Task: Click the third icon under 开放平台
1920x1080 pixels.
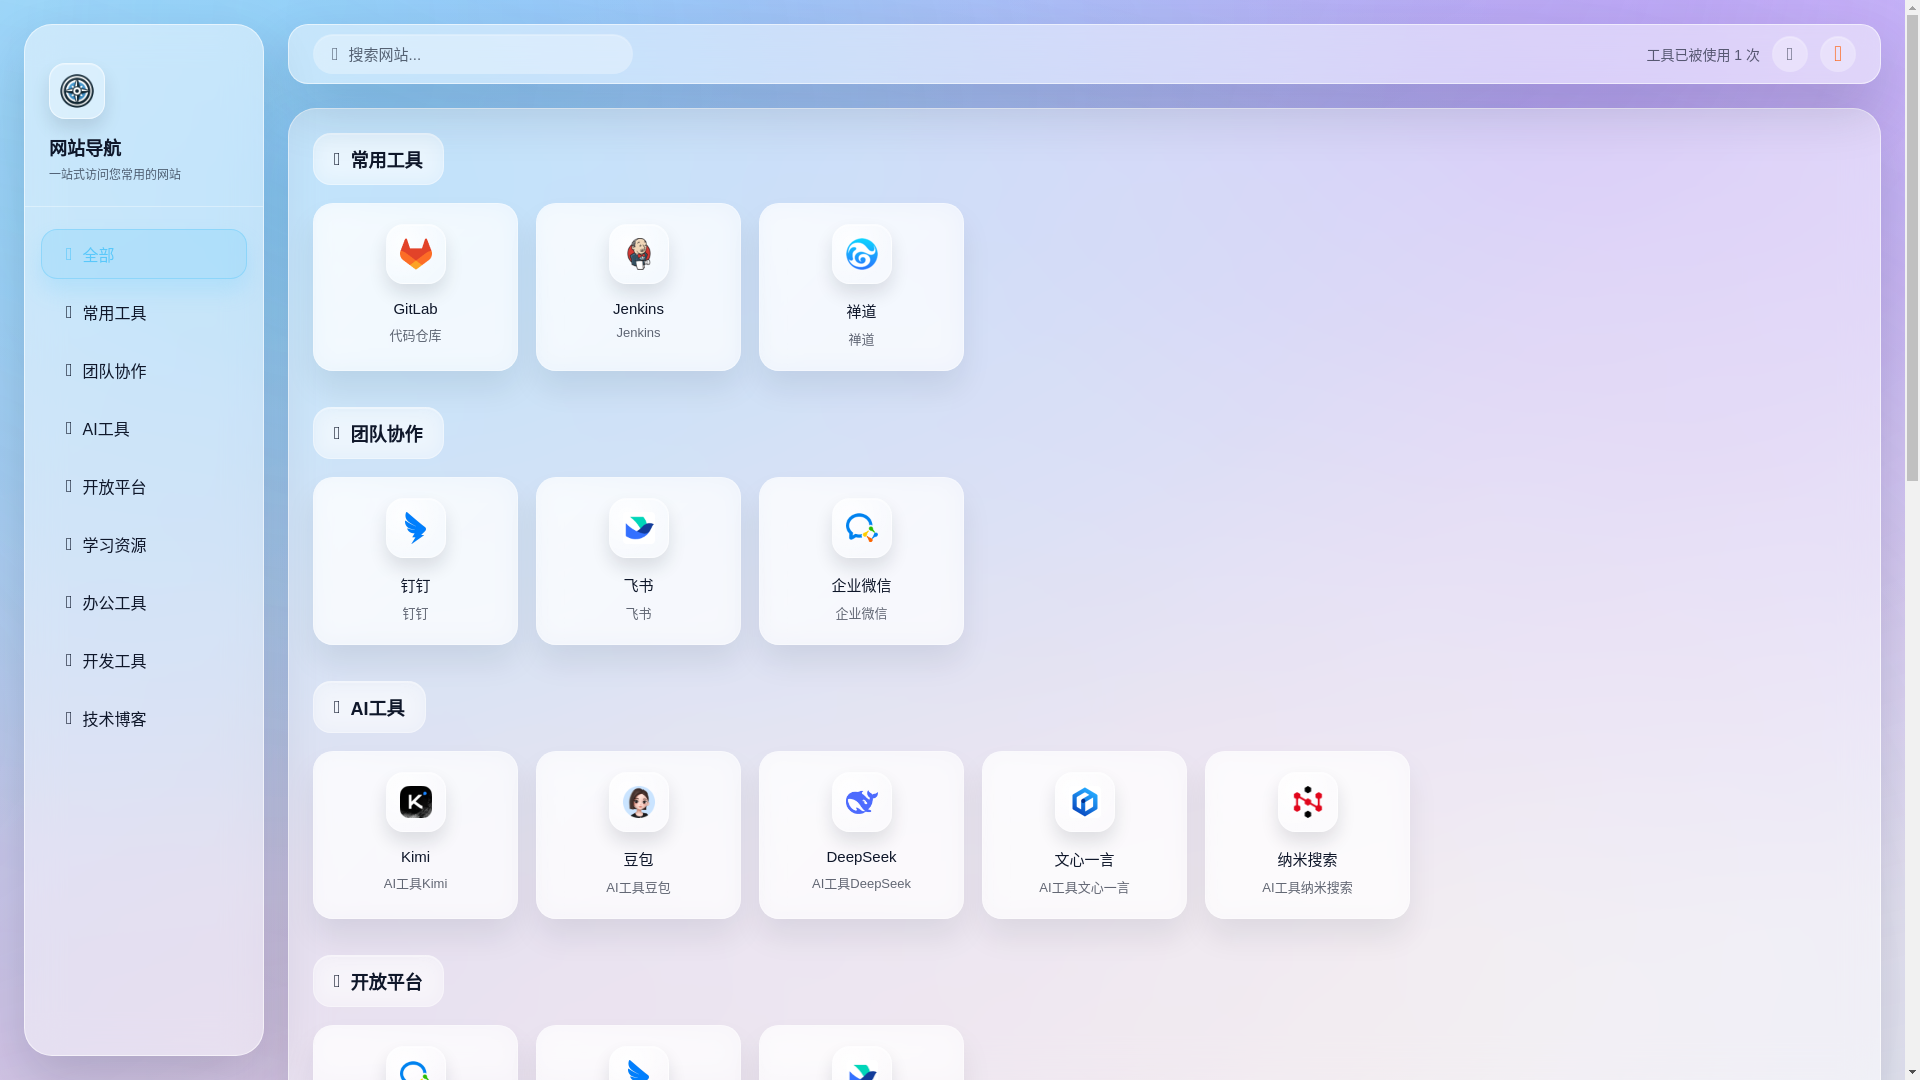Action: (x=861, y=1064)
